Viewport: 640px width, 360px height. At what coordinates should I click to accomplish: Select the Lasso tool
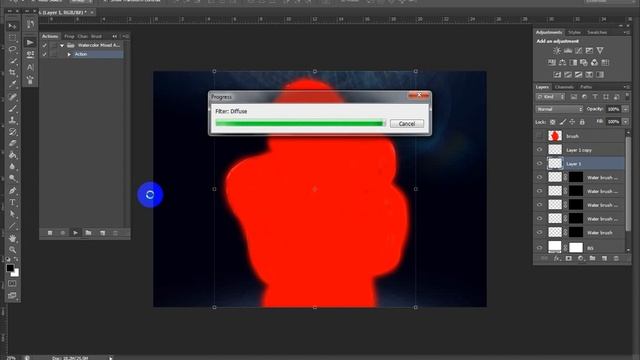pos(12,49)
